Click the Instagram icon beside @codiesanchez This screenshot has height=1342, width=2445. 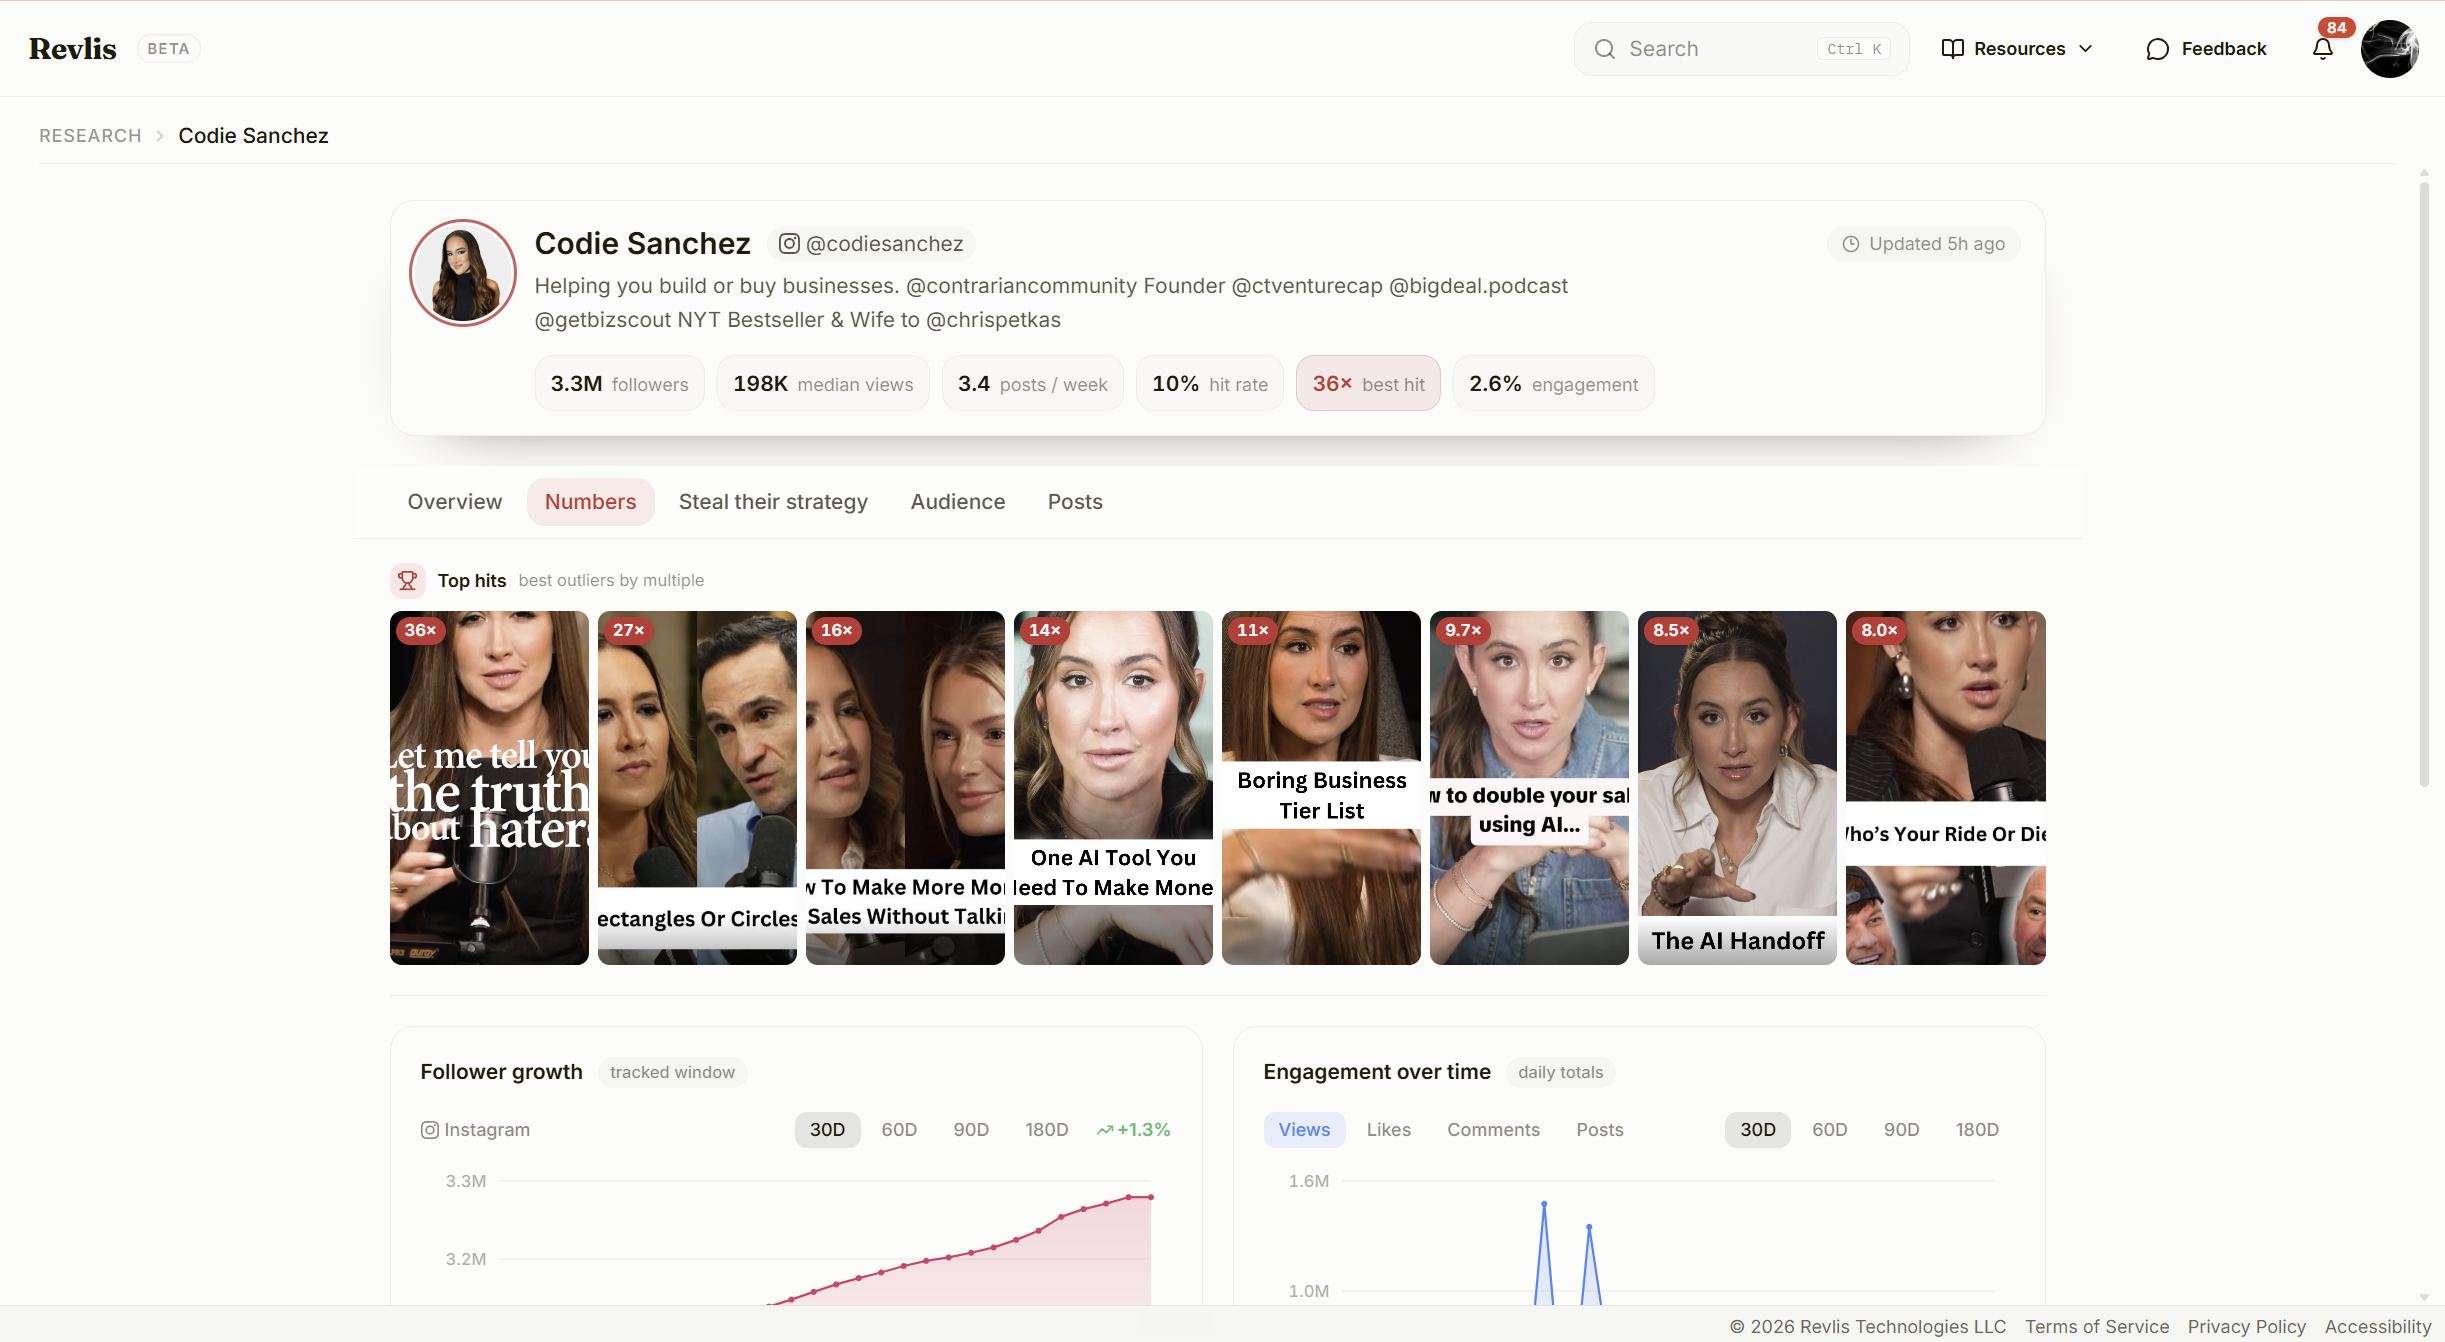(789, 244)
